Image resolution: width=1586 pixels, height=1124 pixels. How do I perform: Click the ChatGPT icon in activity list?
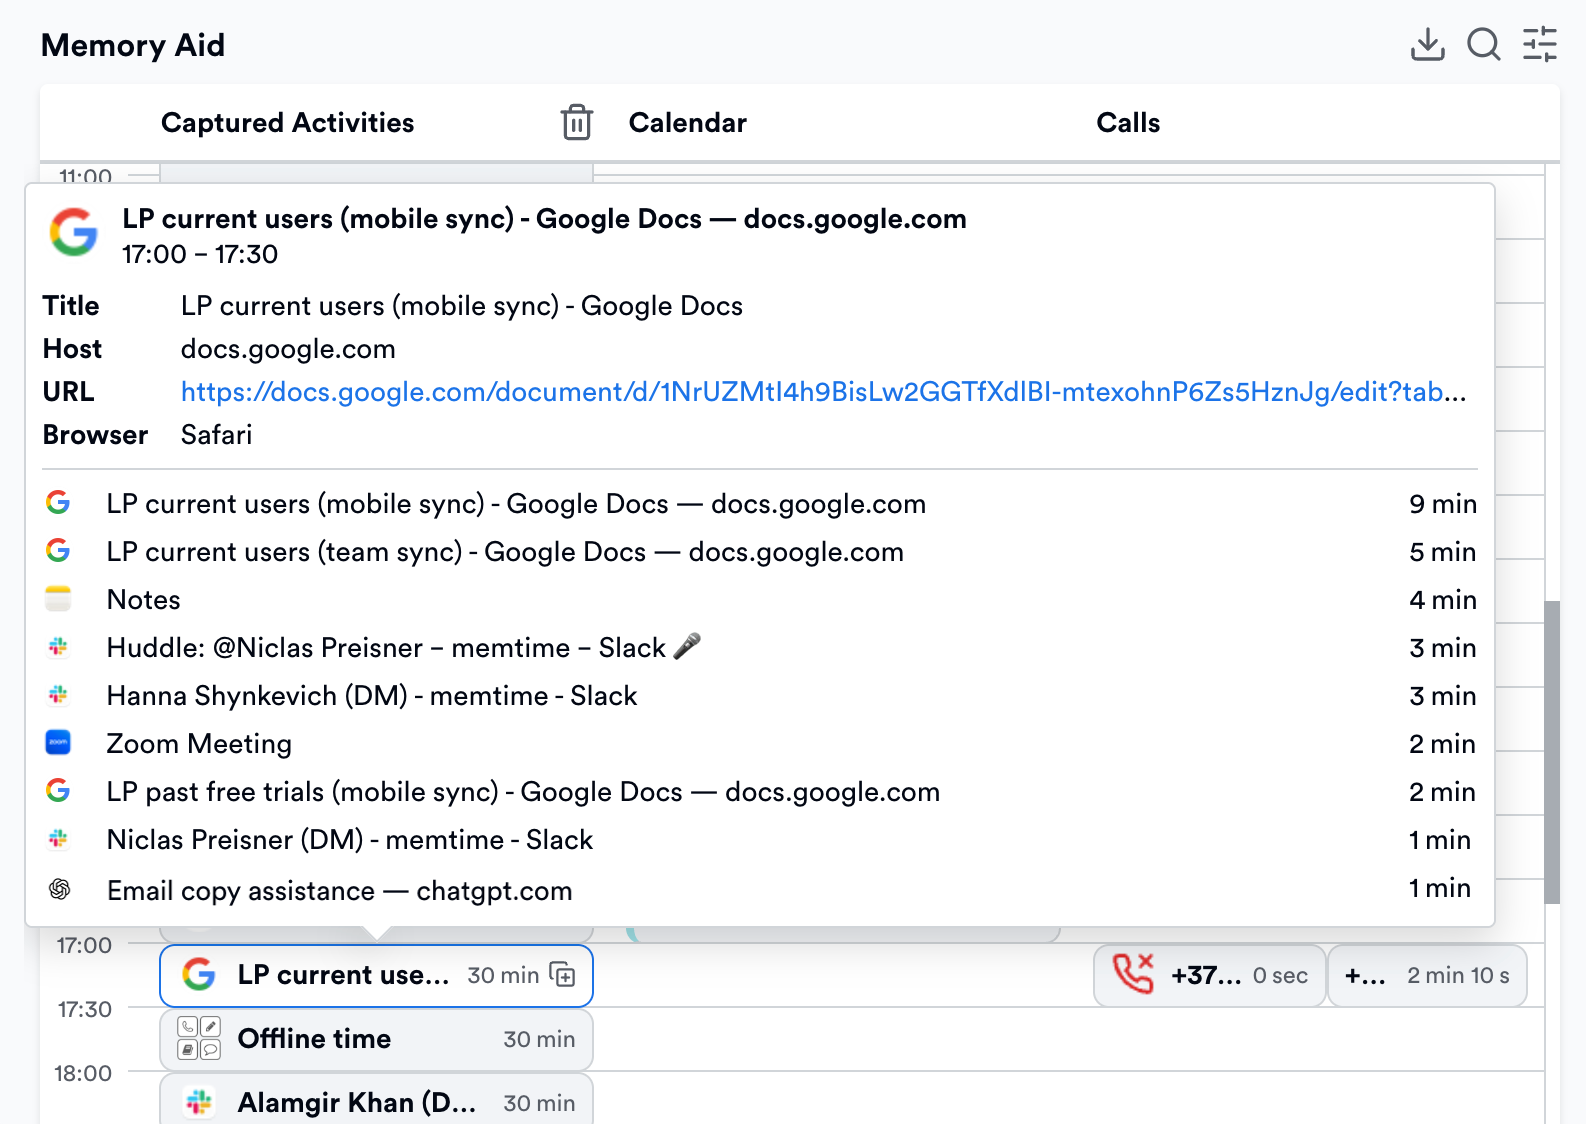[59, 889]
